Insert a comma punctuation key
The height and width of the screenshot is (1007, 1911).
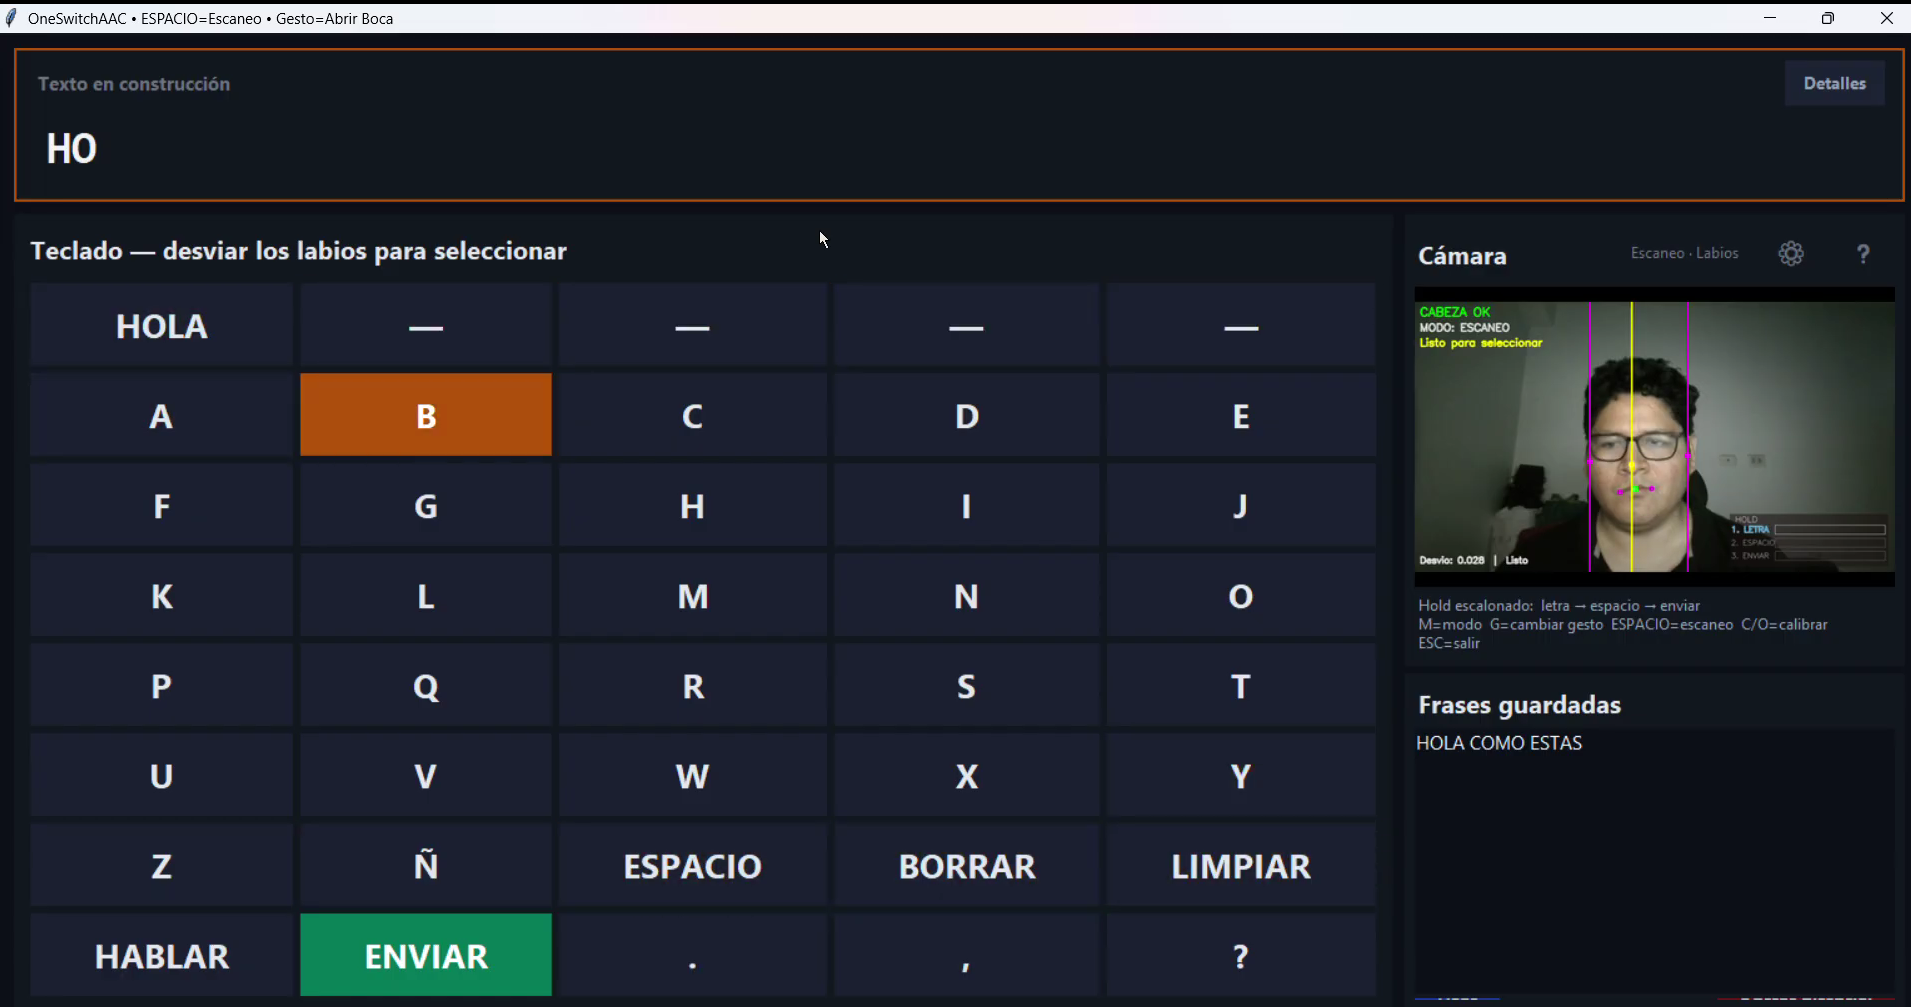pos(967,955)
